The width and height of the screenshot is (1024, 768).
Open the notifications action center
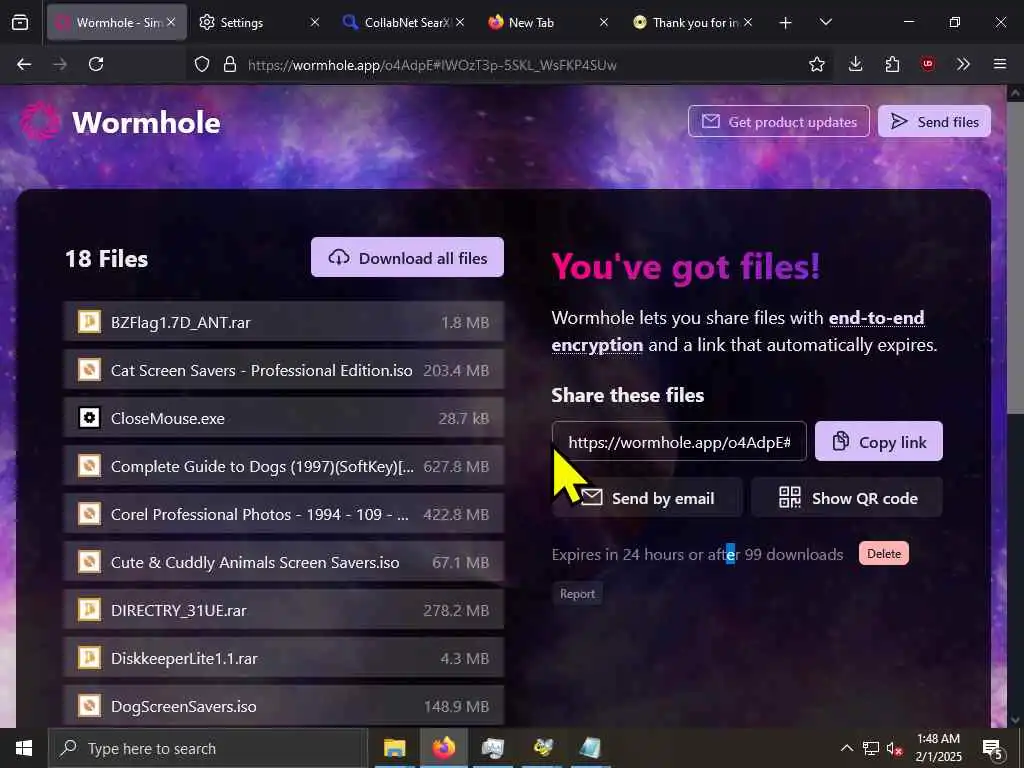pyautogui.click(x=992, y=748)
